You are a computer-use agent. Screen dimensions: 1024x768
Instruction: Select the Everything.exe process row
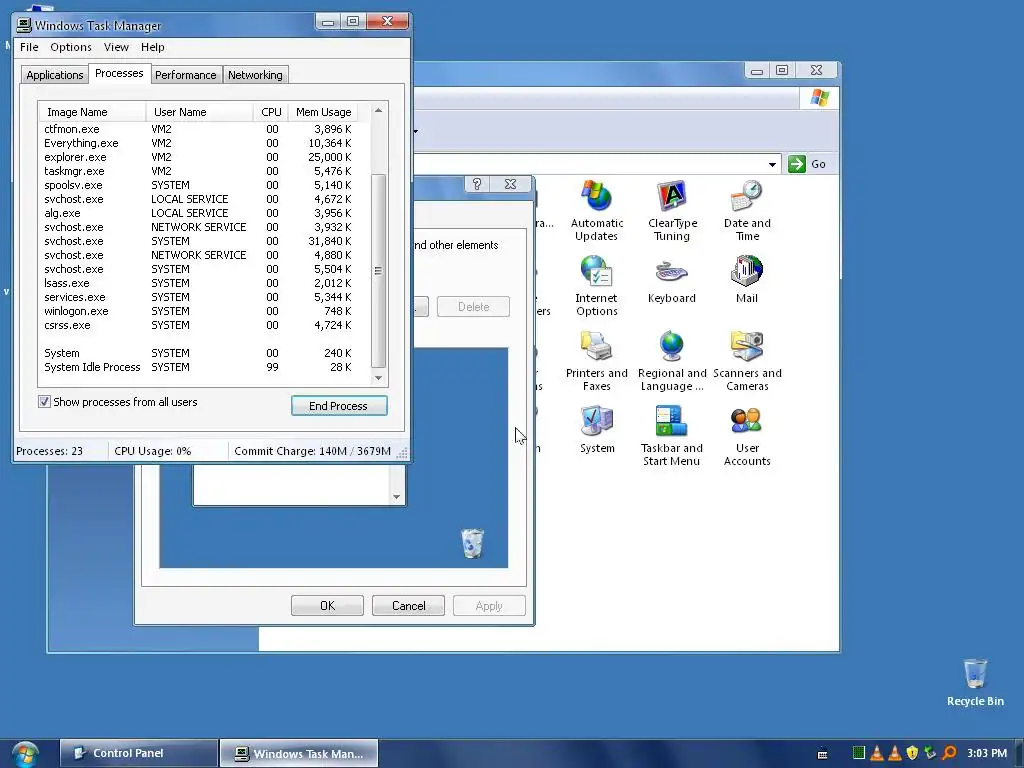tap(198, 143)
